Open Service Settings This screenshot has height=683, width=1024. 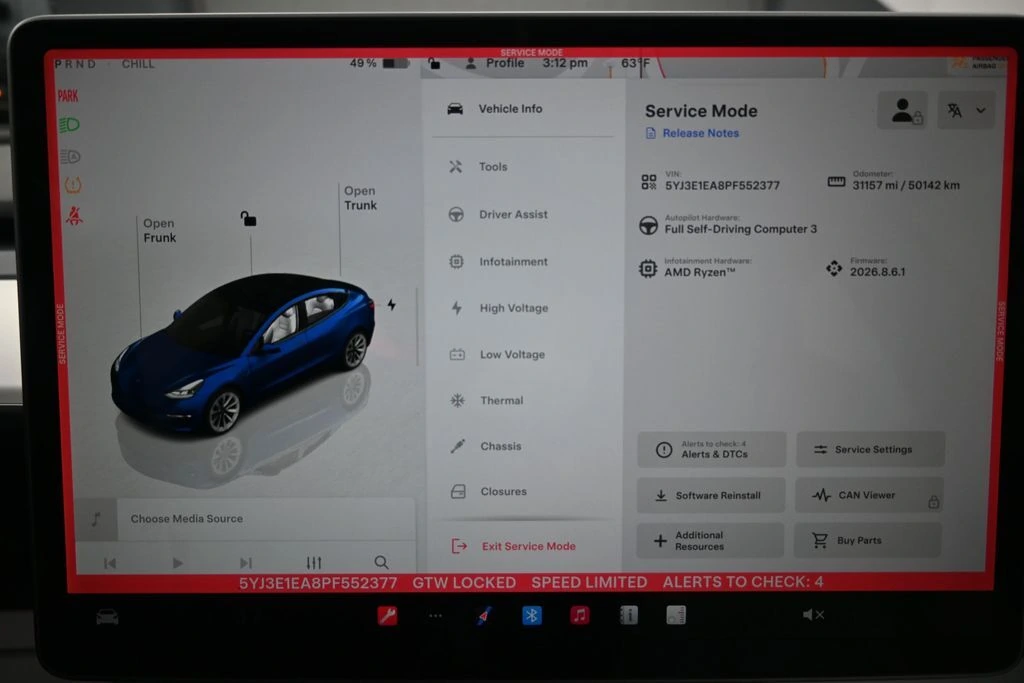click(x=870, y=449)
